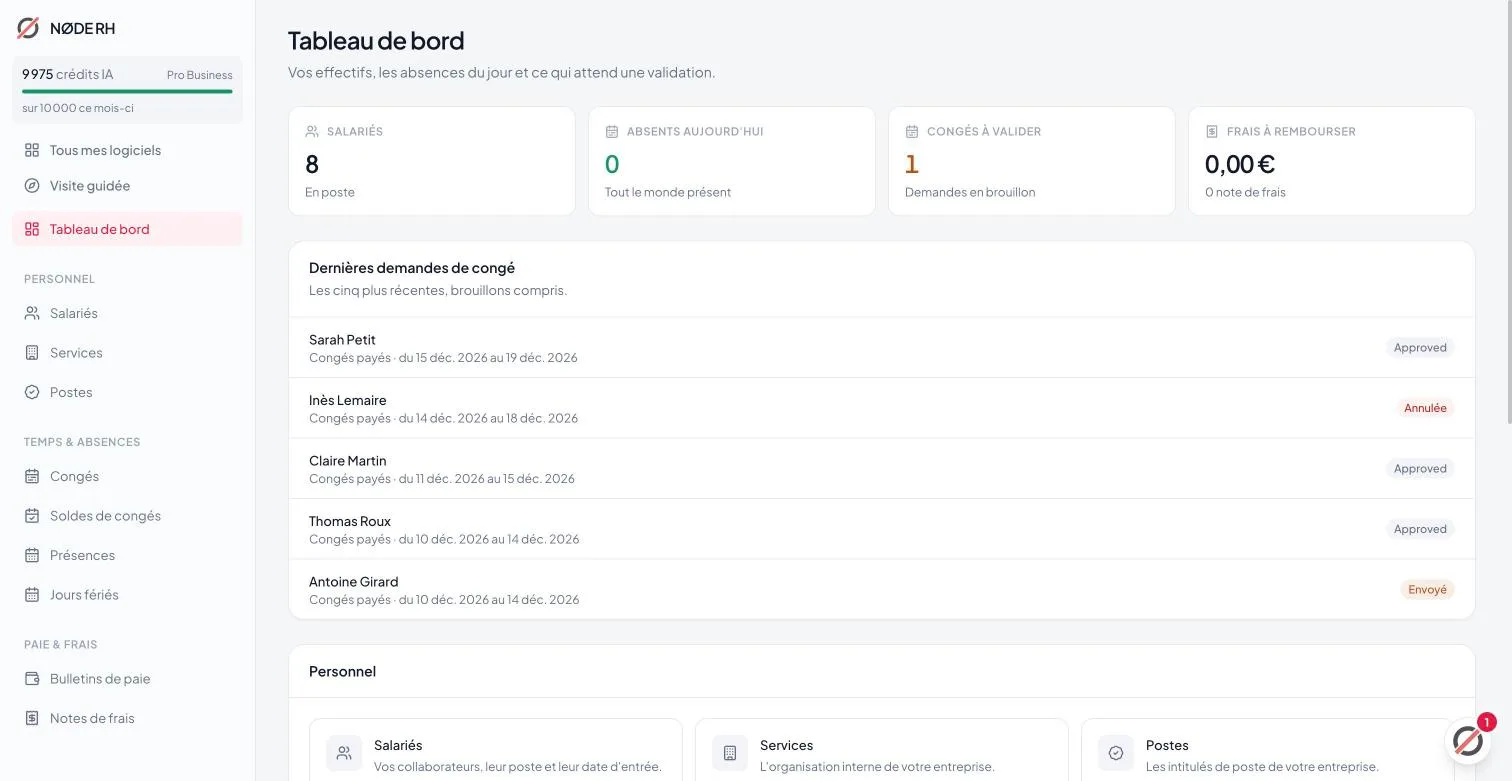Open Sarah Petit's leave request row
Viewport: 1512px width, 781px height.
tap(882, 348)
